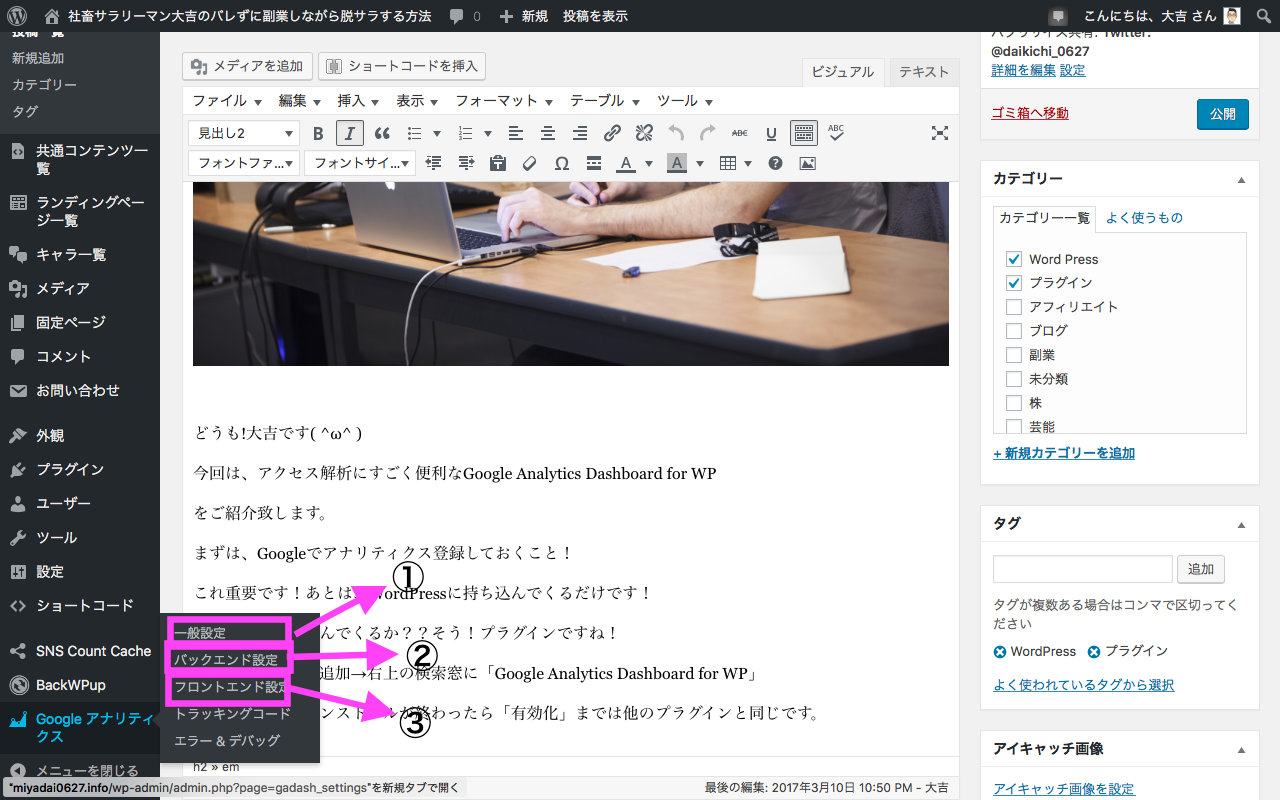
Task: Open the フォントサイズ dropdown
Action: tap(360, 163)
